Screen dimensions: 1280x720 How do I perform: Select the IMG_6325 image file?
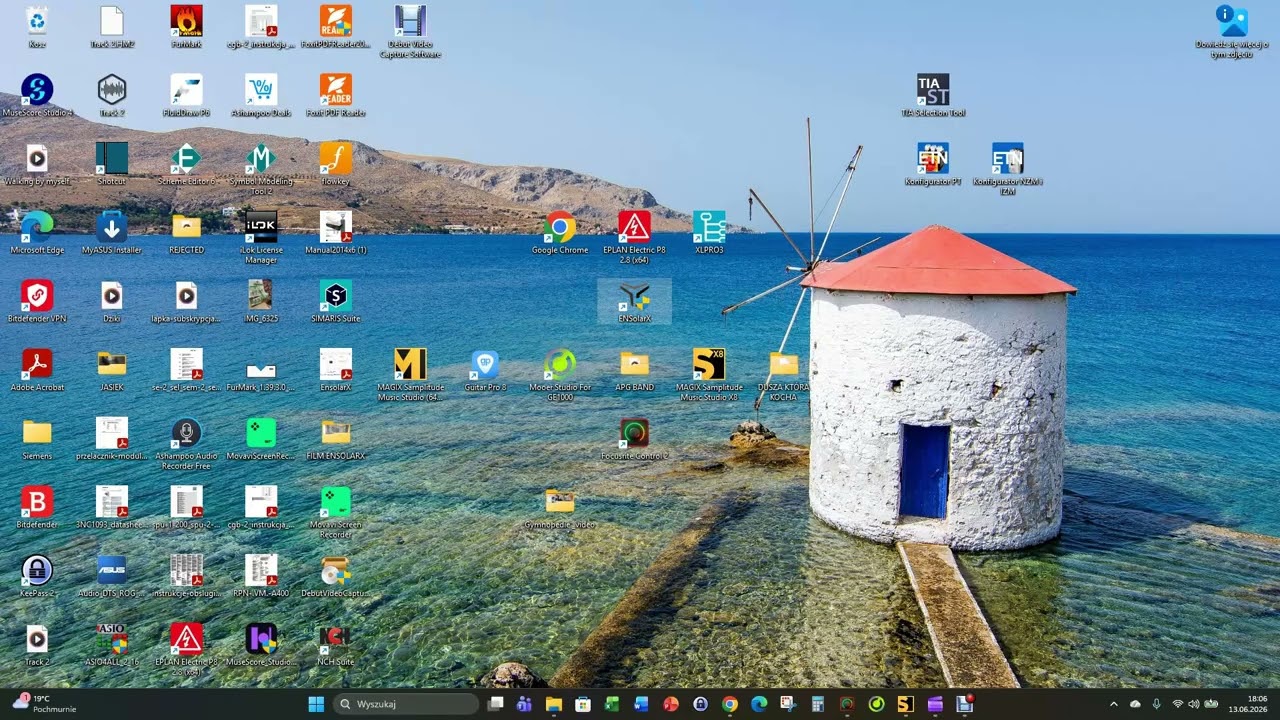click(x=261, y=301)
